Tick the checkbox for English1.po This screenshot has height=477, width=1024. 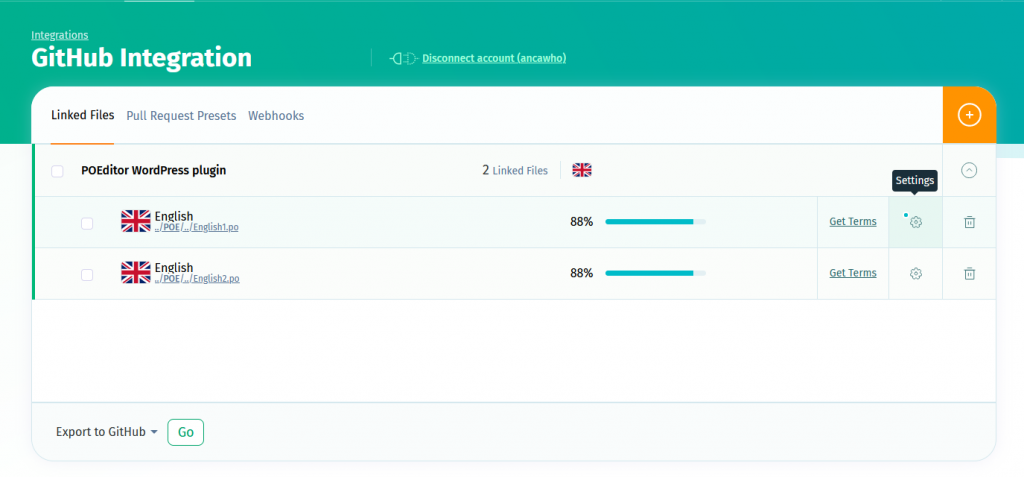[87, 223]
